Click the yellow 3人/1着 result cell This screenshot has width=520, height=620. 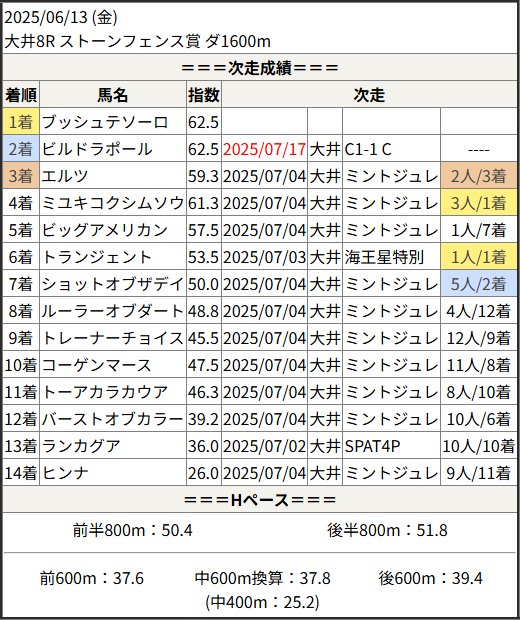(478, 203)
